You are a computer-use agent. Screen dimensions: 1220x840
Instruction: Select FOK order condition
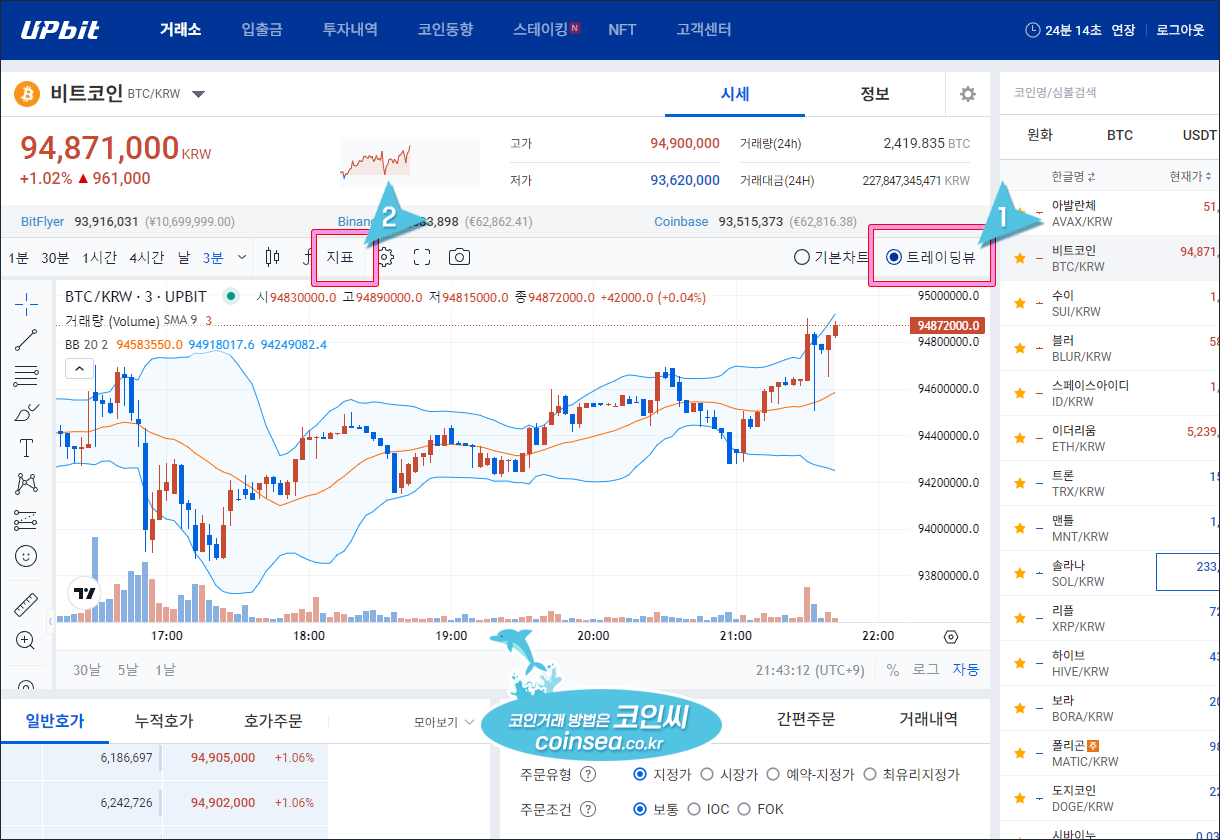742,809
